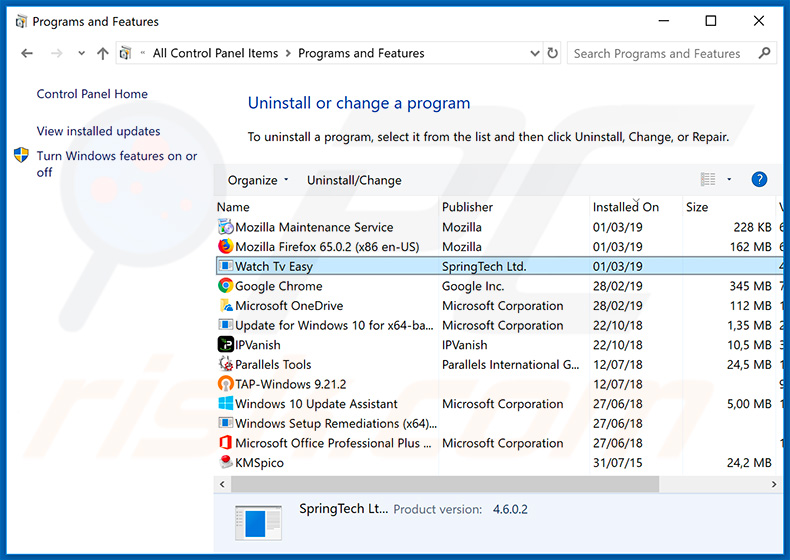Open the recent locations dropdown arrow

(x=81, y=53)
